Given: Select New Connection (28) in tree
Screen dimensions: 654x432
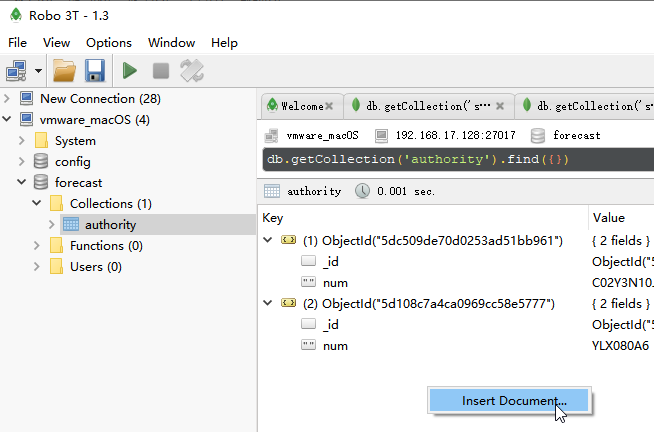Looking at the screenshot, I should pyautogui.click(x=100, y=99).
